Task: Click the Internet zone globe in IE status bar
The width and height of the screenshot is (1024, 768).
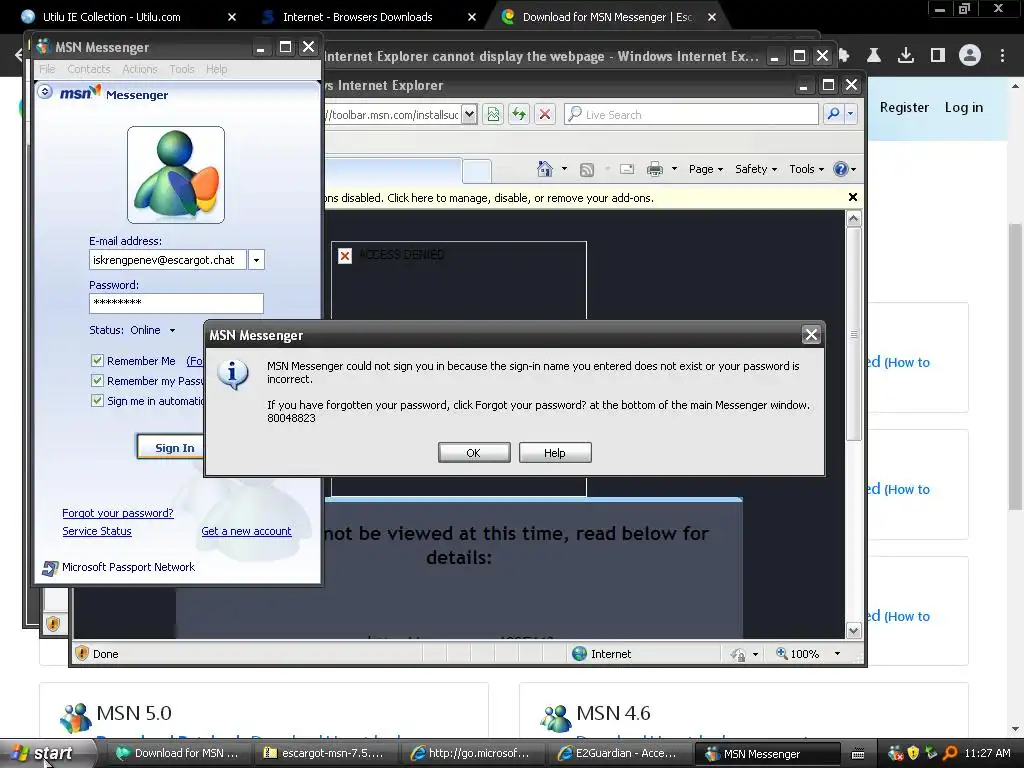Action: click(x=579, y=654)
